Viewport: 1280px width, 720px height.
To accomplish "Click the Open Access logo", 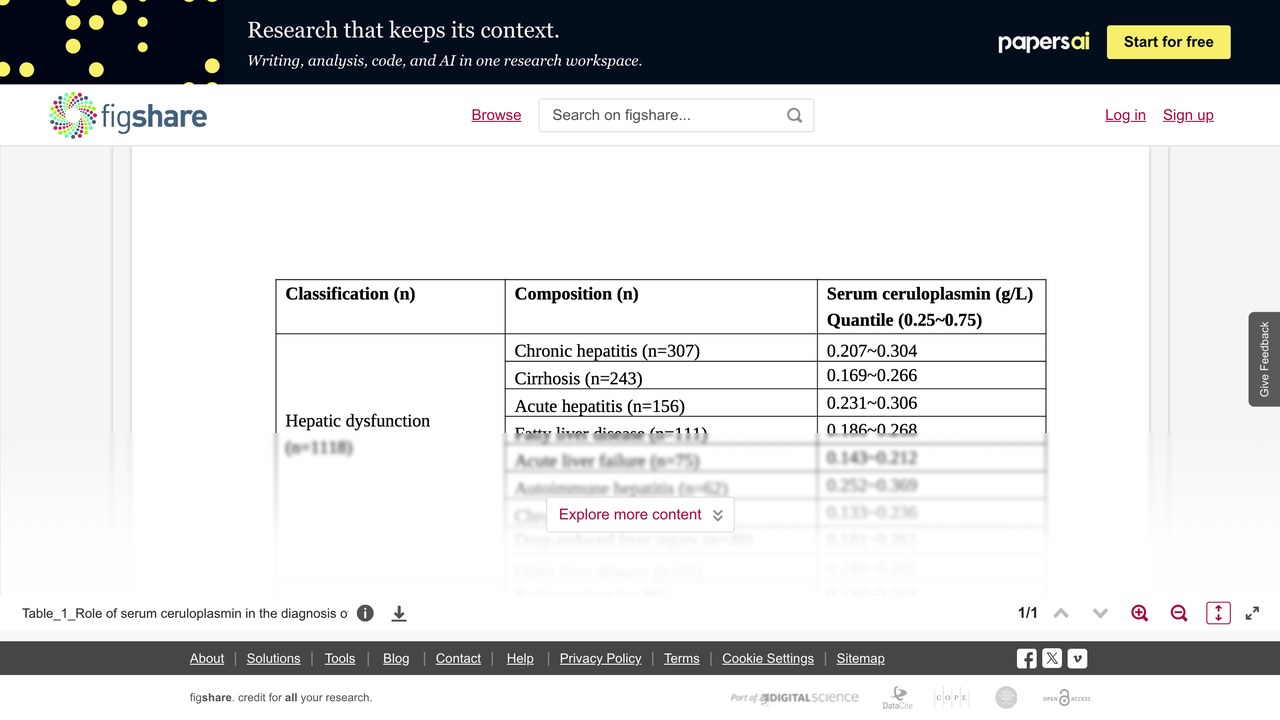I will [x=1066, y=698].
